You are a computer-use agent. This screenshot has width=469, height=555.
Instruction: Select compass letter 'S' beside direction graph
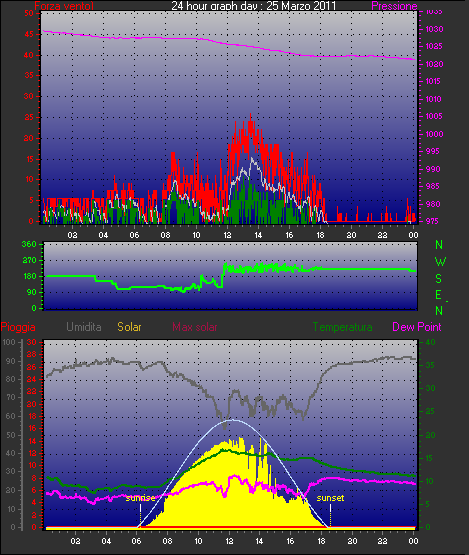point(439,279)
